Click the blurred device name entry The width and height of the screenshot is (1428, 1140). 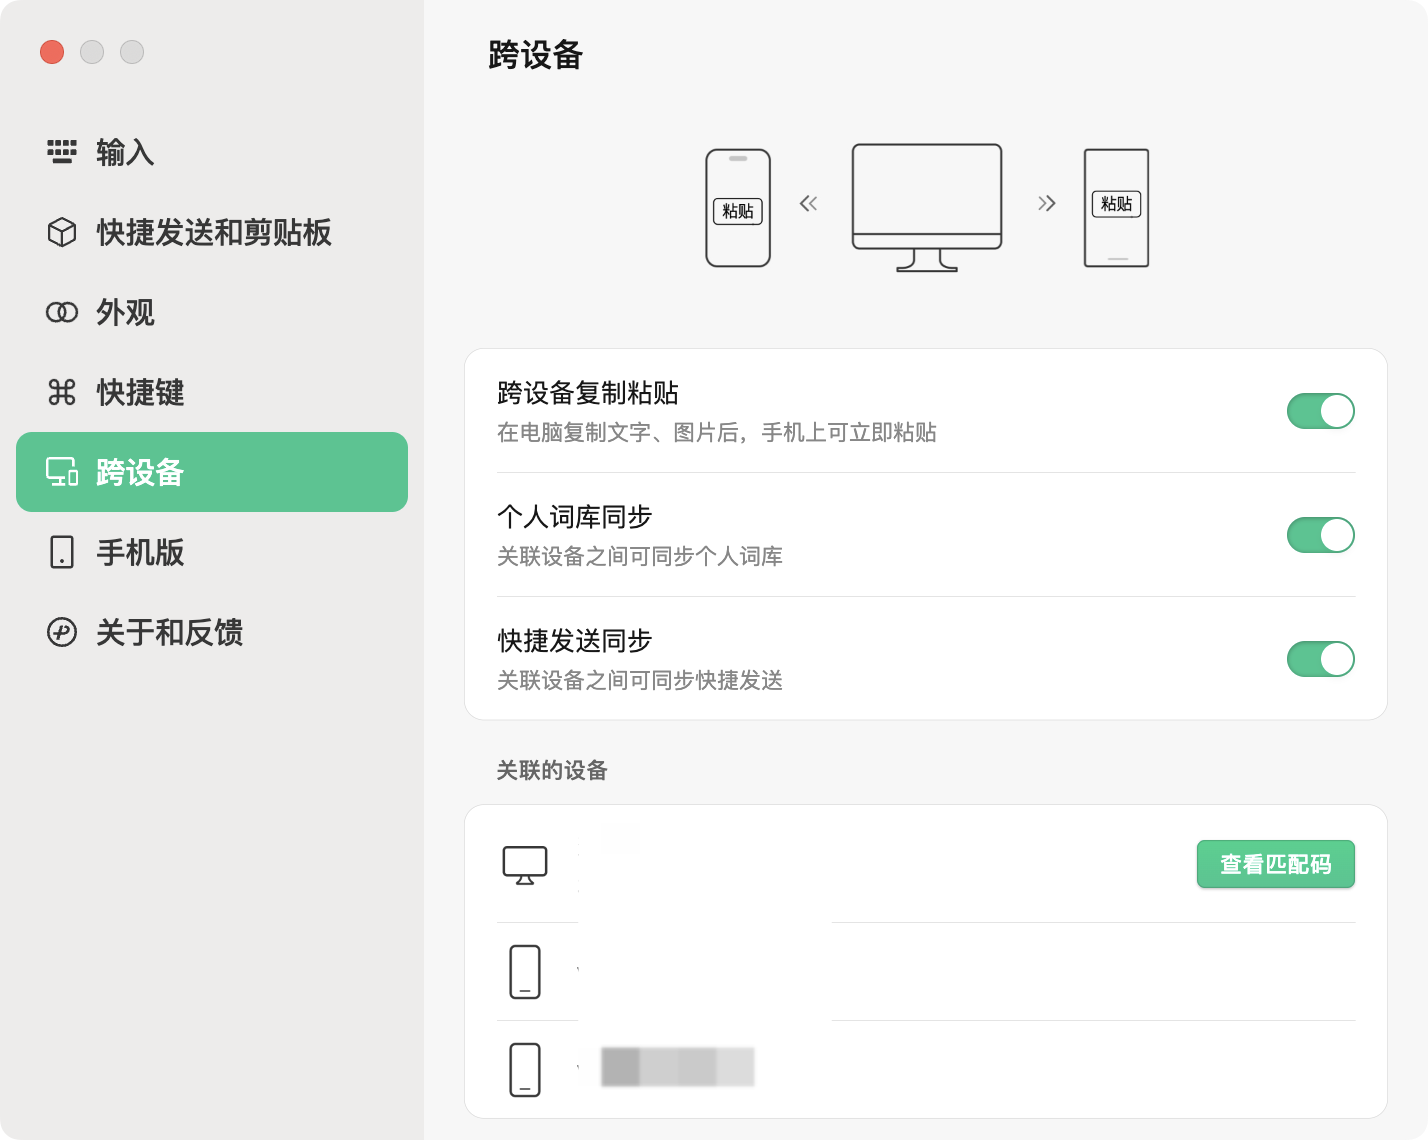coord(678,1067)
